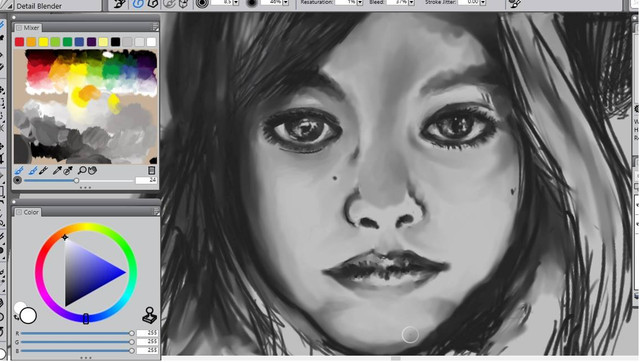This screenshot has height=362, width=640.
Task: Expand Color panel via bottom three dots
Action: pyautogui.click(x=86, y=358)
